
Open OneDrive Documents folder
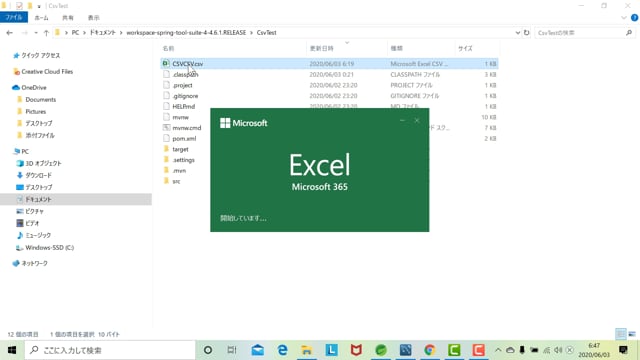[x=40, y=99]
